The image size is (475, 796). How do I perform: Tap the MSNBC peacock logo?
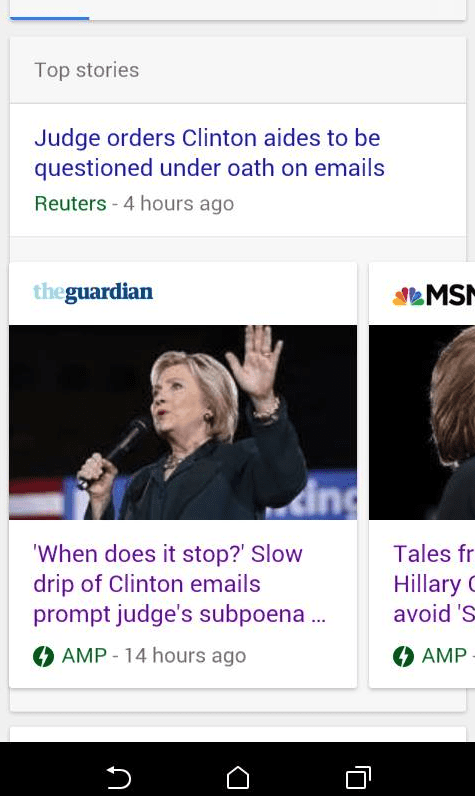point(408,296)
